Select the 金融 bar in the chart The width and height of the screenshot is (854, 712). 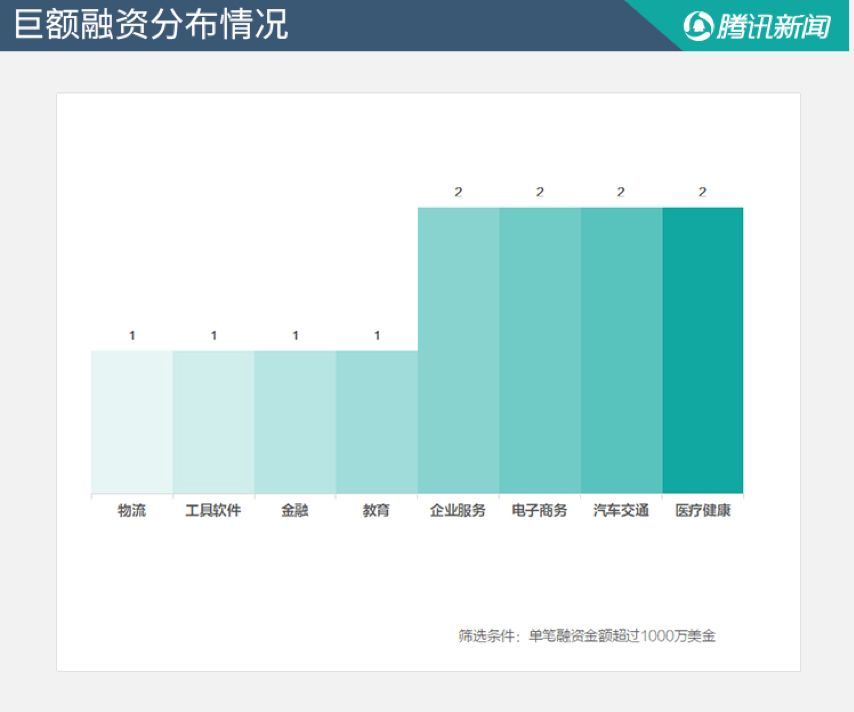pos(295,422)
